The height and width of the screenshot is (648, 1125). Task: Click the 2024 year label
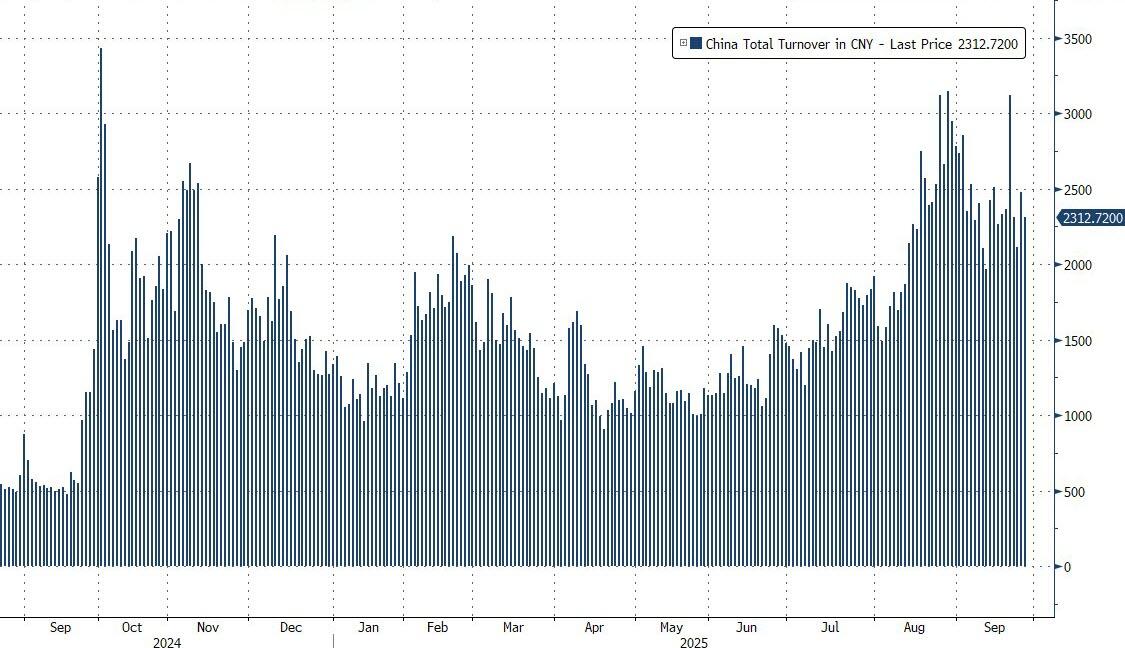coord(167,642)
